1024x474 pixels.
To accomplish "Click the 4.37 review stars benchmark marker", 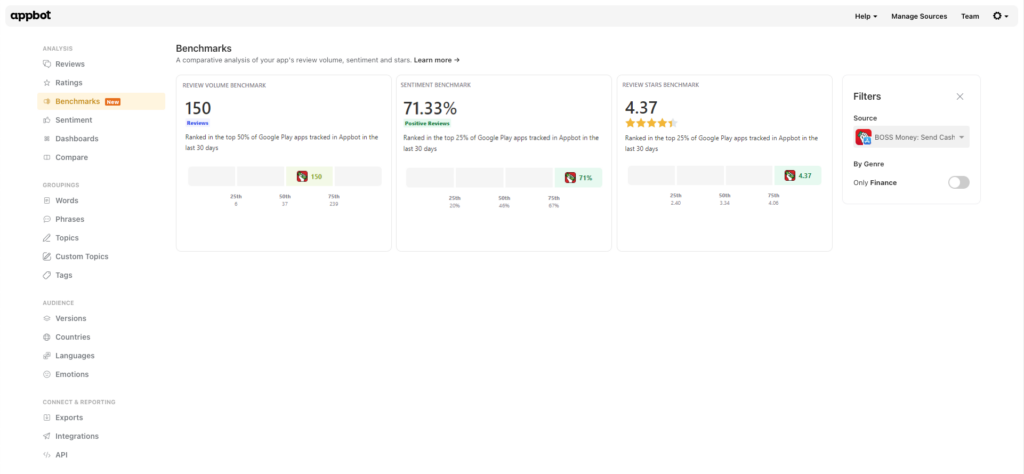I will tap(799, 176).
